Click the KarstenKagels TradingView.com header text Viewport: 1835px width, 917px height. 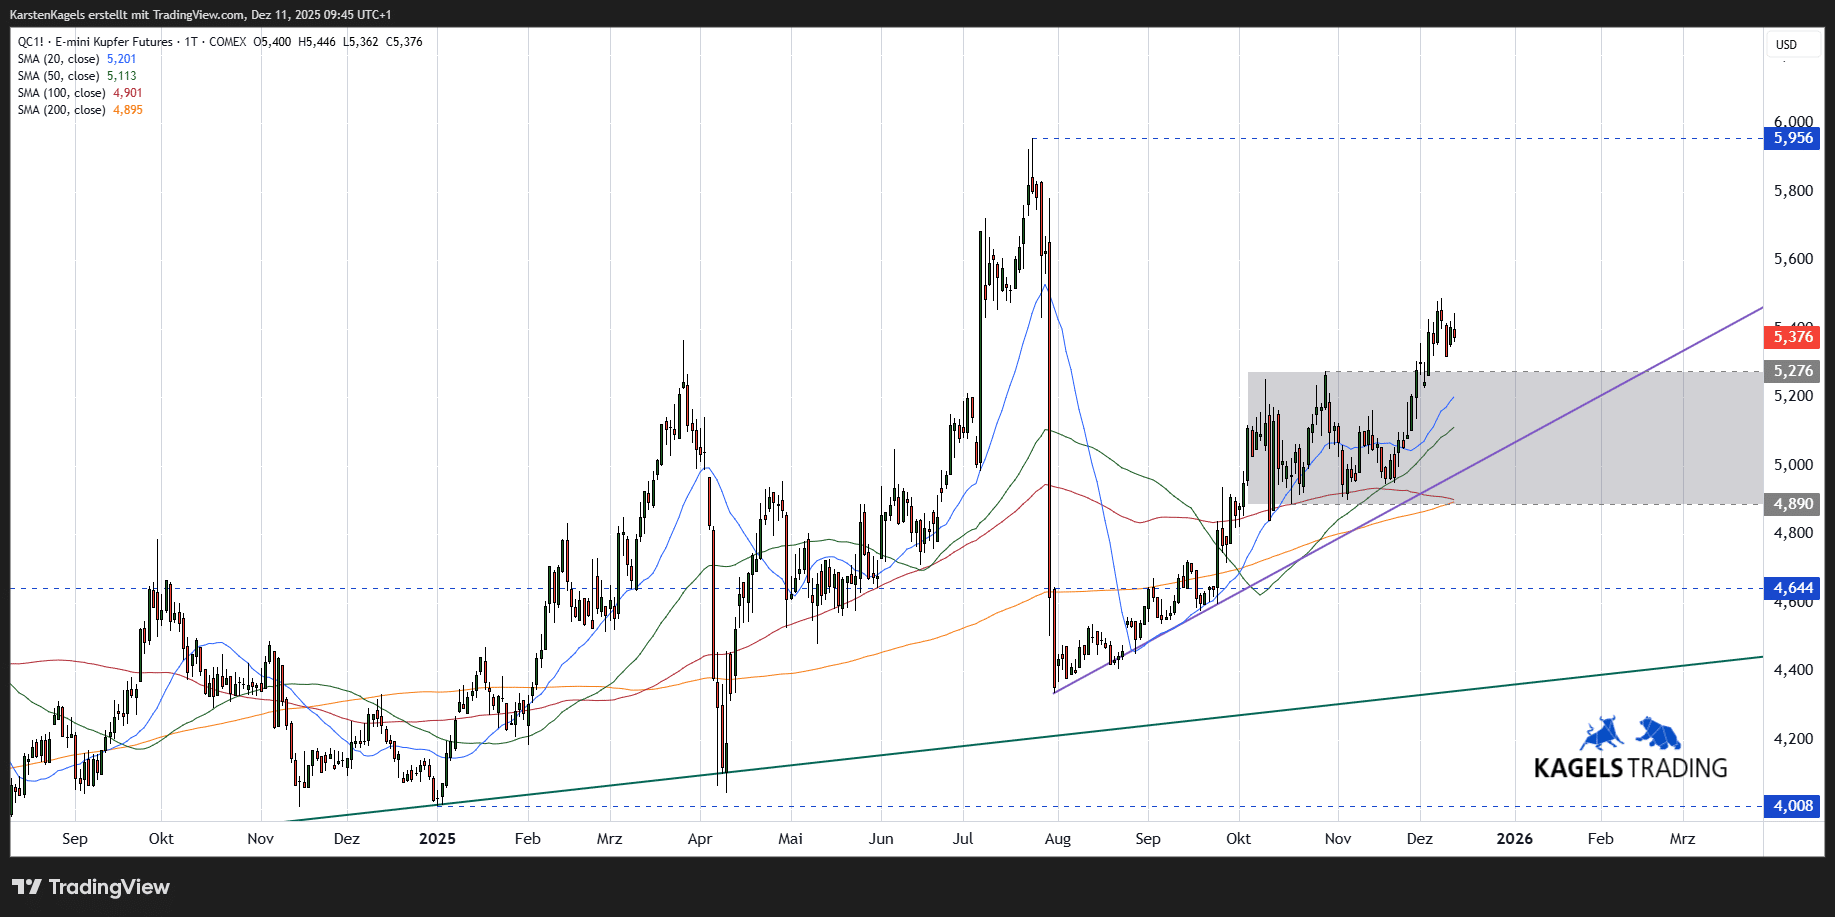(200, 15)
